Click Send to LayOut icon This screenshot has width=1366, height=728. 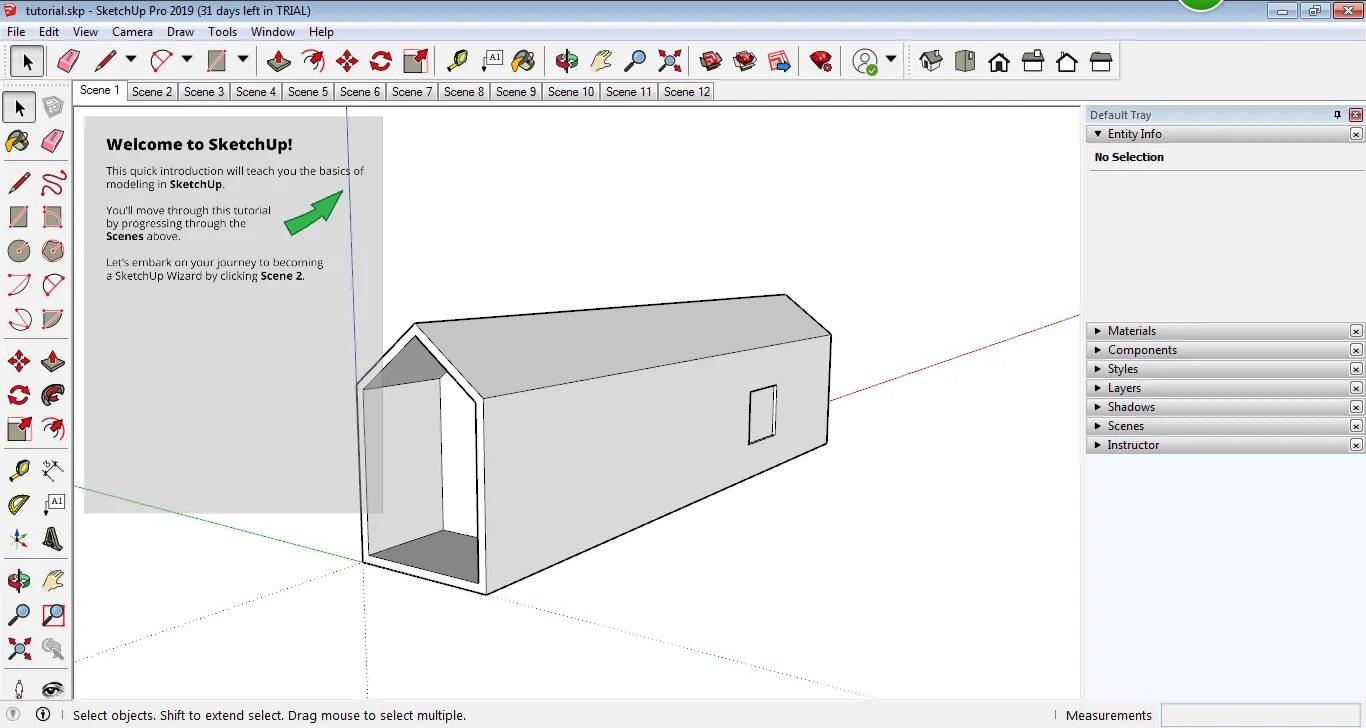tap(779, 61)
